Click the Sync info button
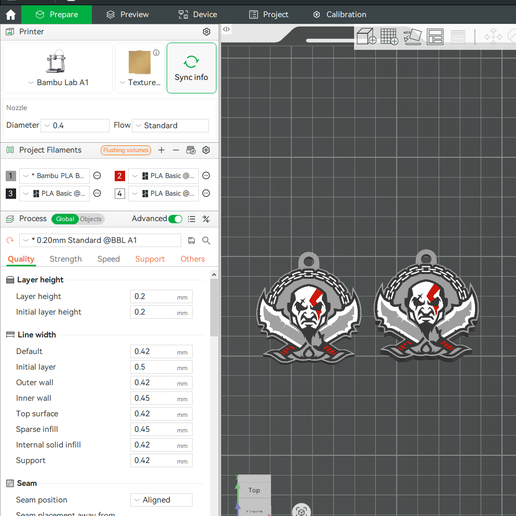 [x=191, y=68]
